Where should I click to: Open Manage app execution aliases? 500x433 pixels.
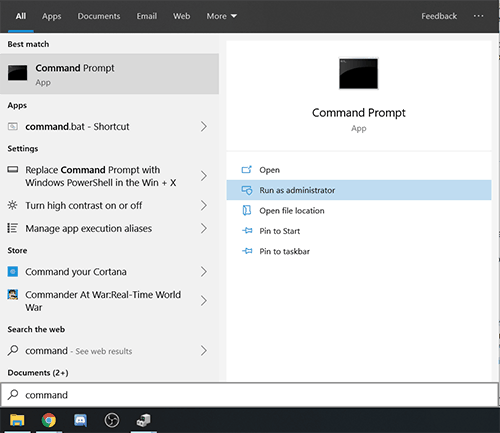click(x=109, y=228)
